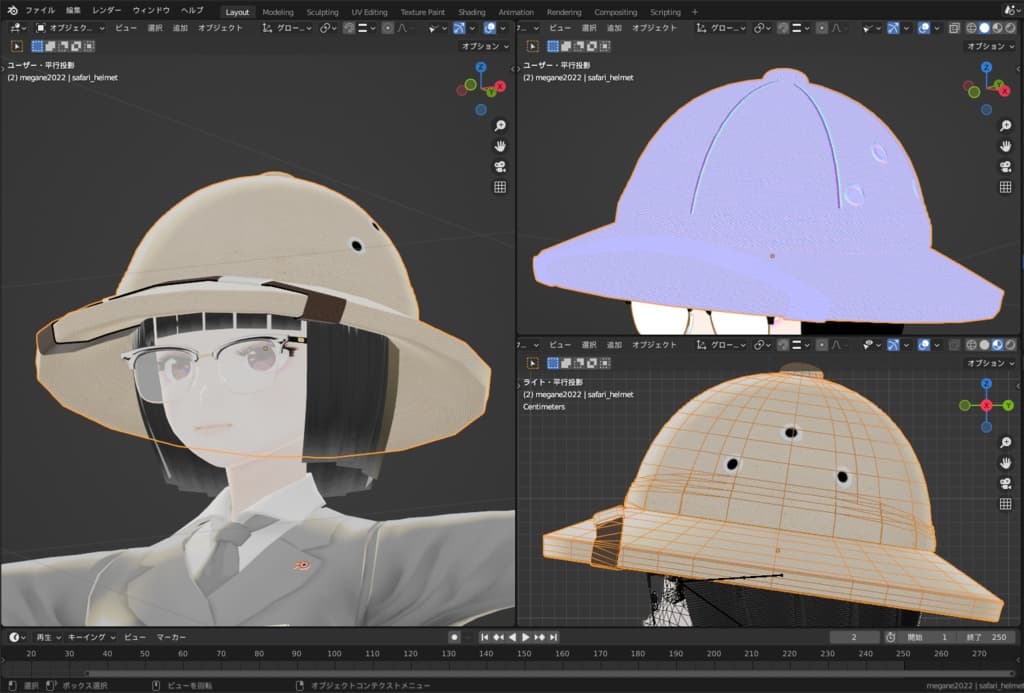Switch perspective/orthographic grid icon in left viewport

(x=500, y=187)
